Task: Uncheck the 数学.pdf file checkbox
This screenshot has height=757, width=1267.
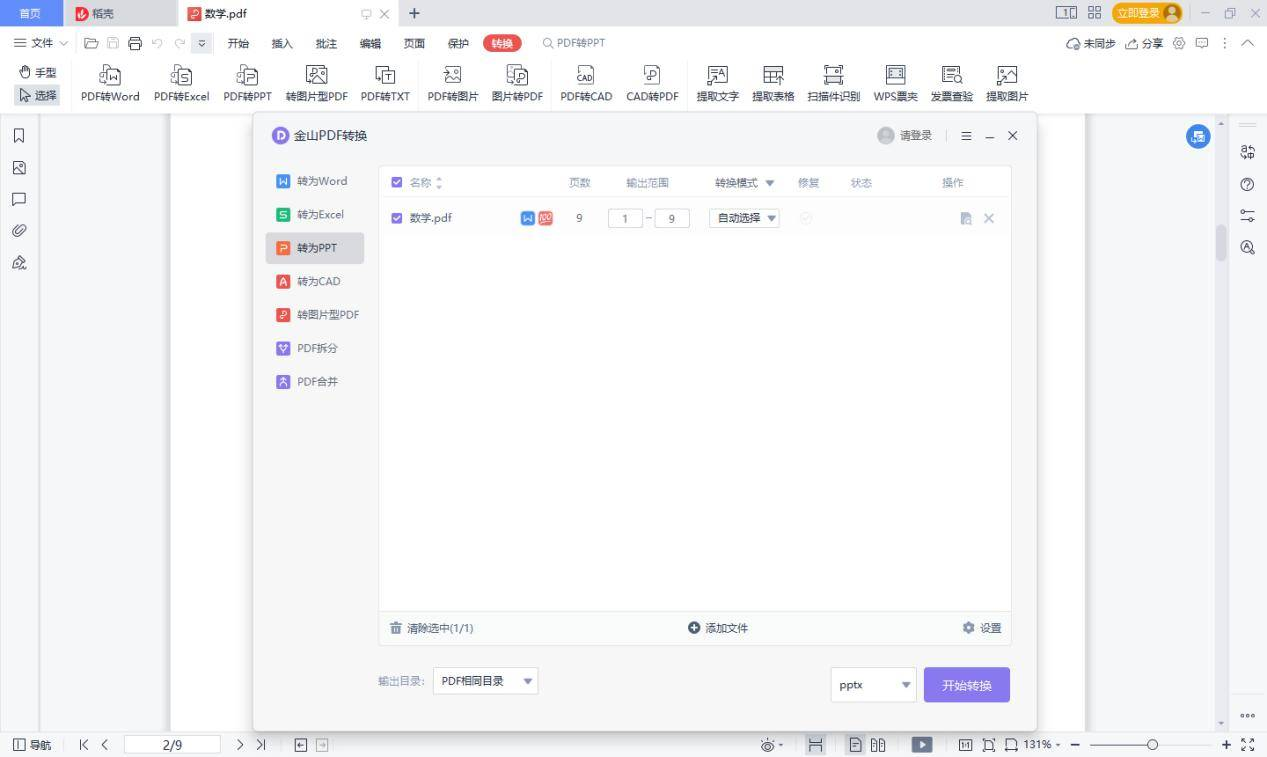Action: point(396,217)
